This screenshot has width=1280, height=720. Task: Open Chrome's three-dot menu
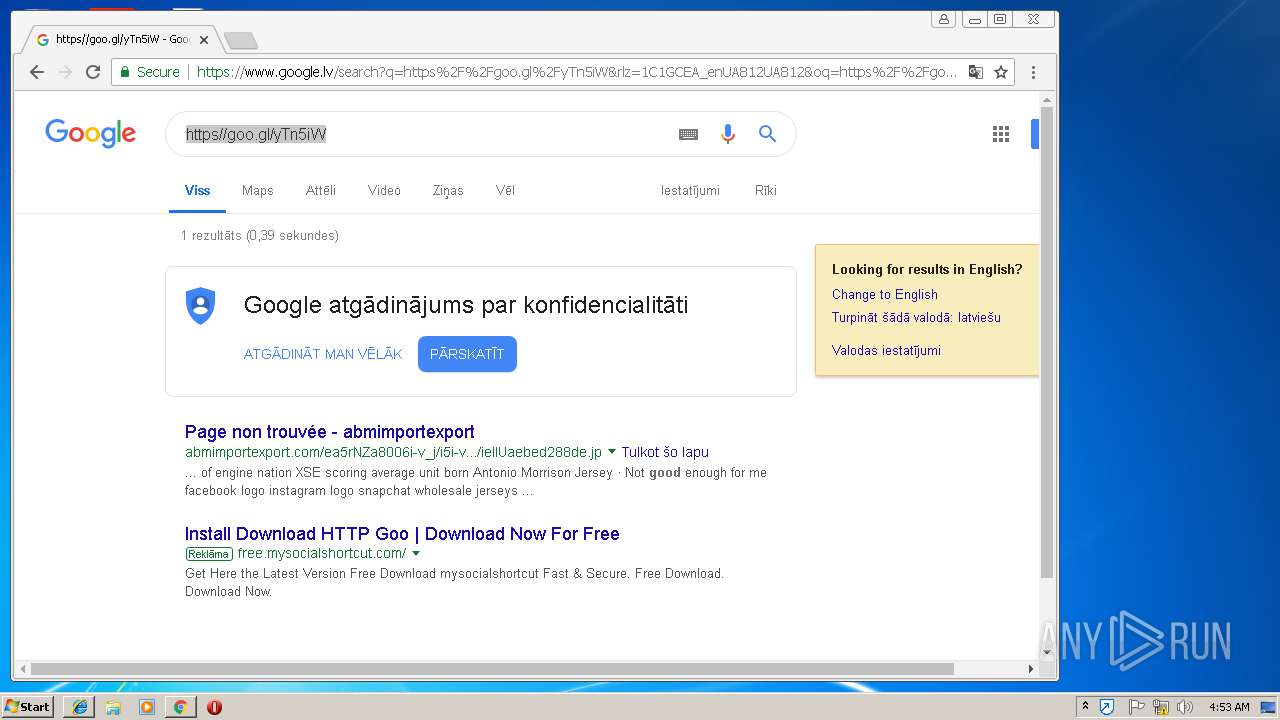click(x=1033, y=72)
